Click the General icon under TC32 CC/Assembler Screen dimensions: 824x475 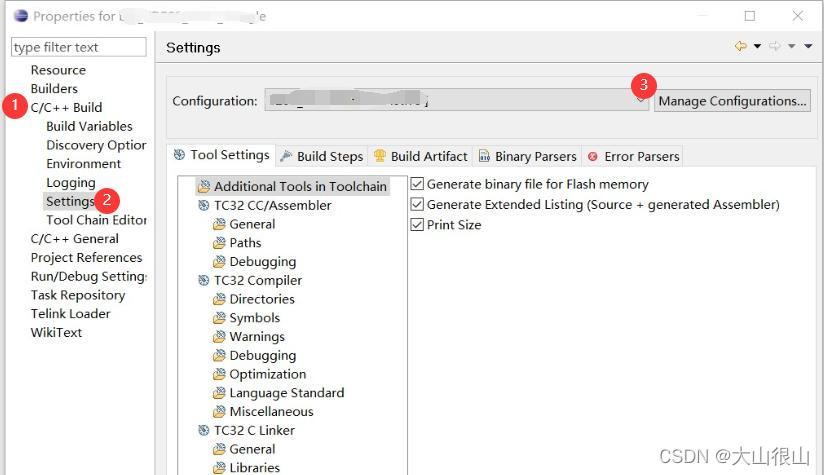[x=219, y=224]
